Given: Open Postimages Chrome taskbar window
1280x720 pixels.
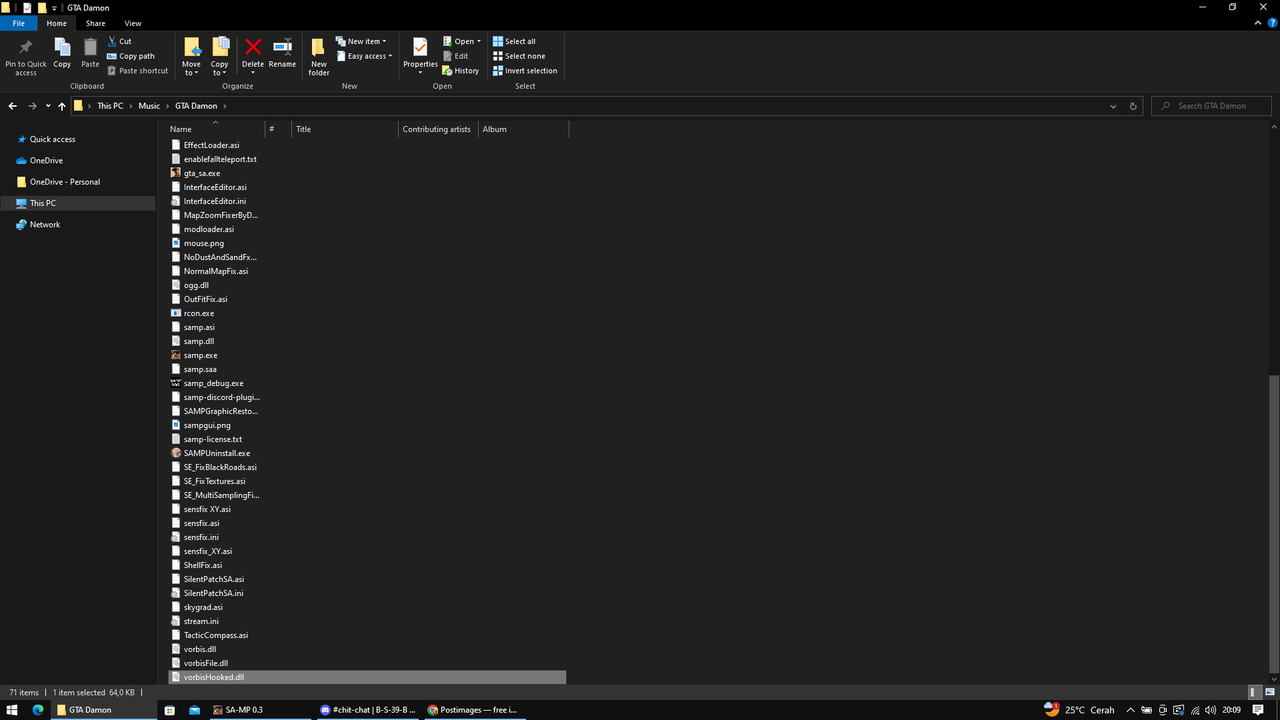Looking at the screenshot, I should pos(474,710).
